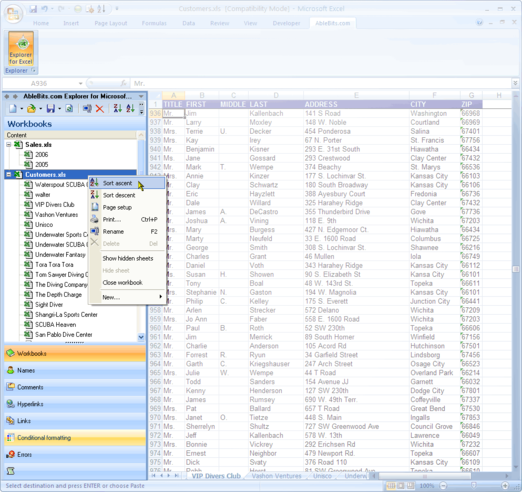Image resolution: width=522 pixels, height=492 pixels.
Task: Open the Comments pane in Explorer
Action: [x=75, y=387]
